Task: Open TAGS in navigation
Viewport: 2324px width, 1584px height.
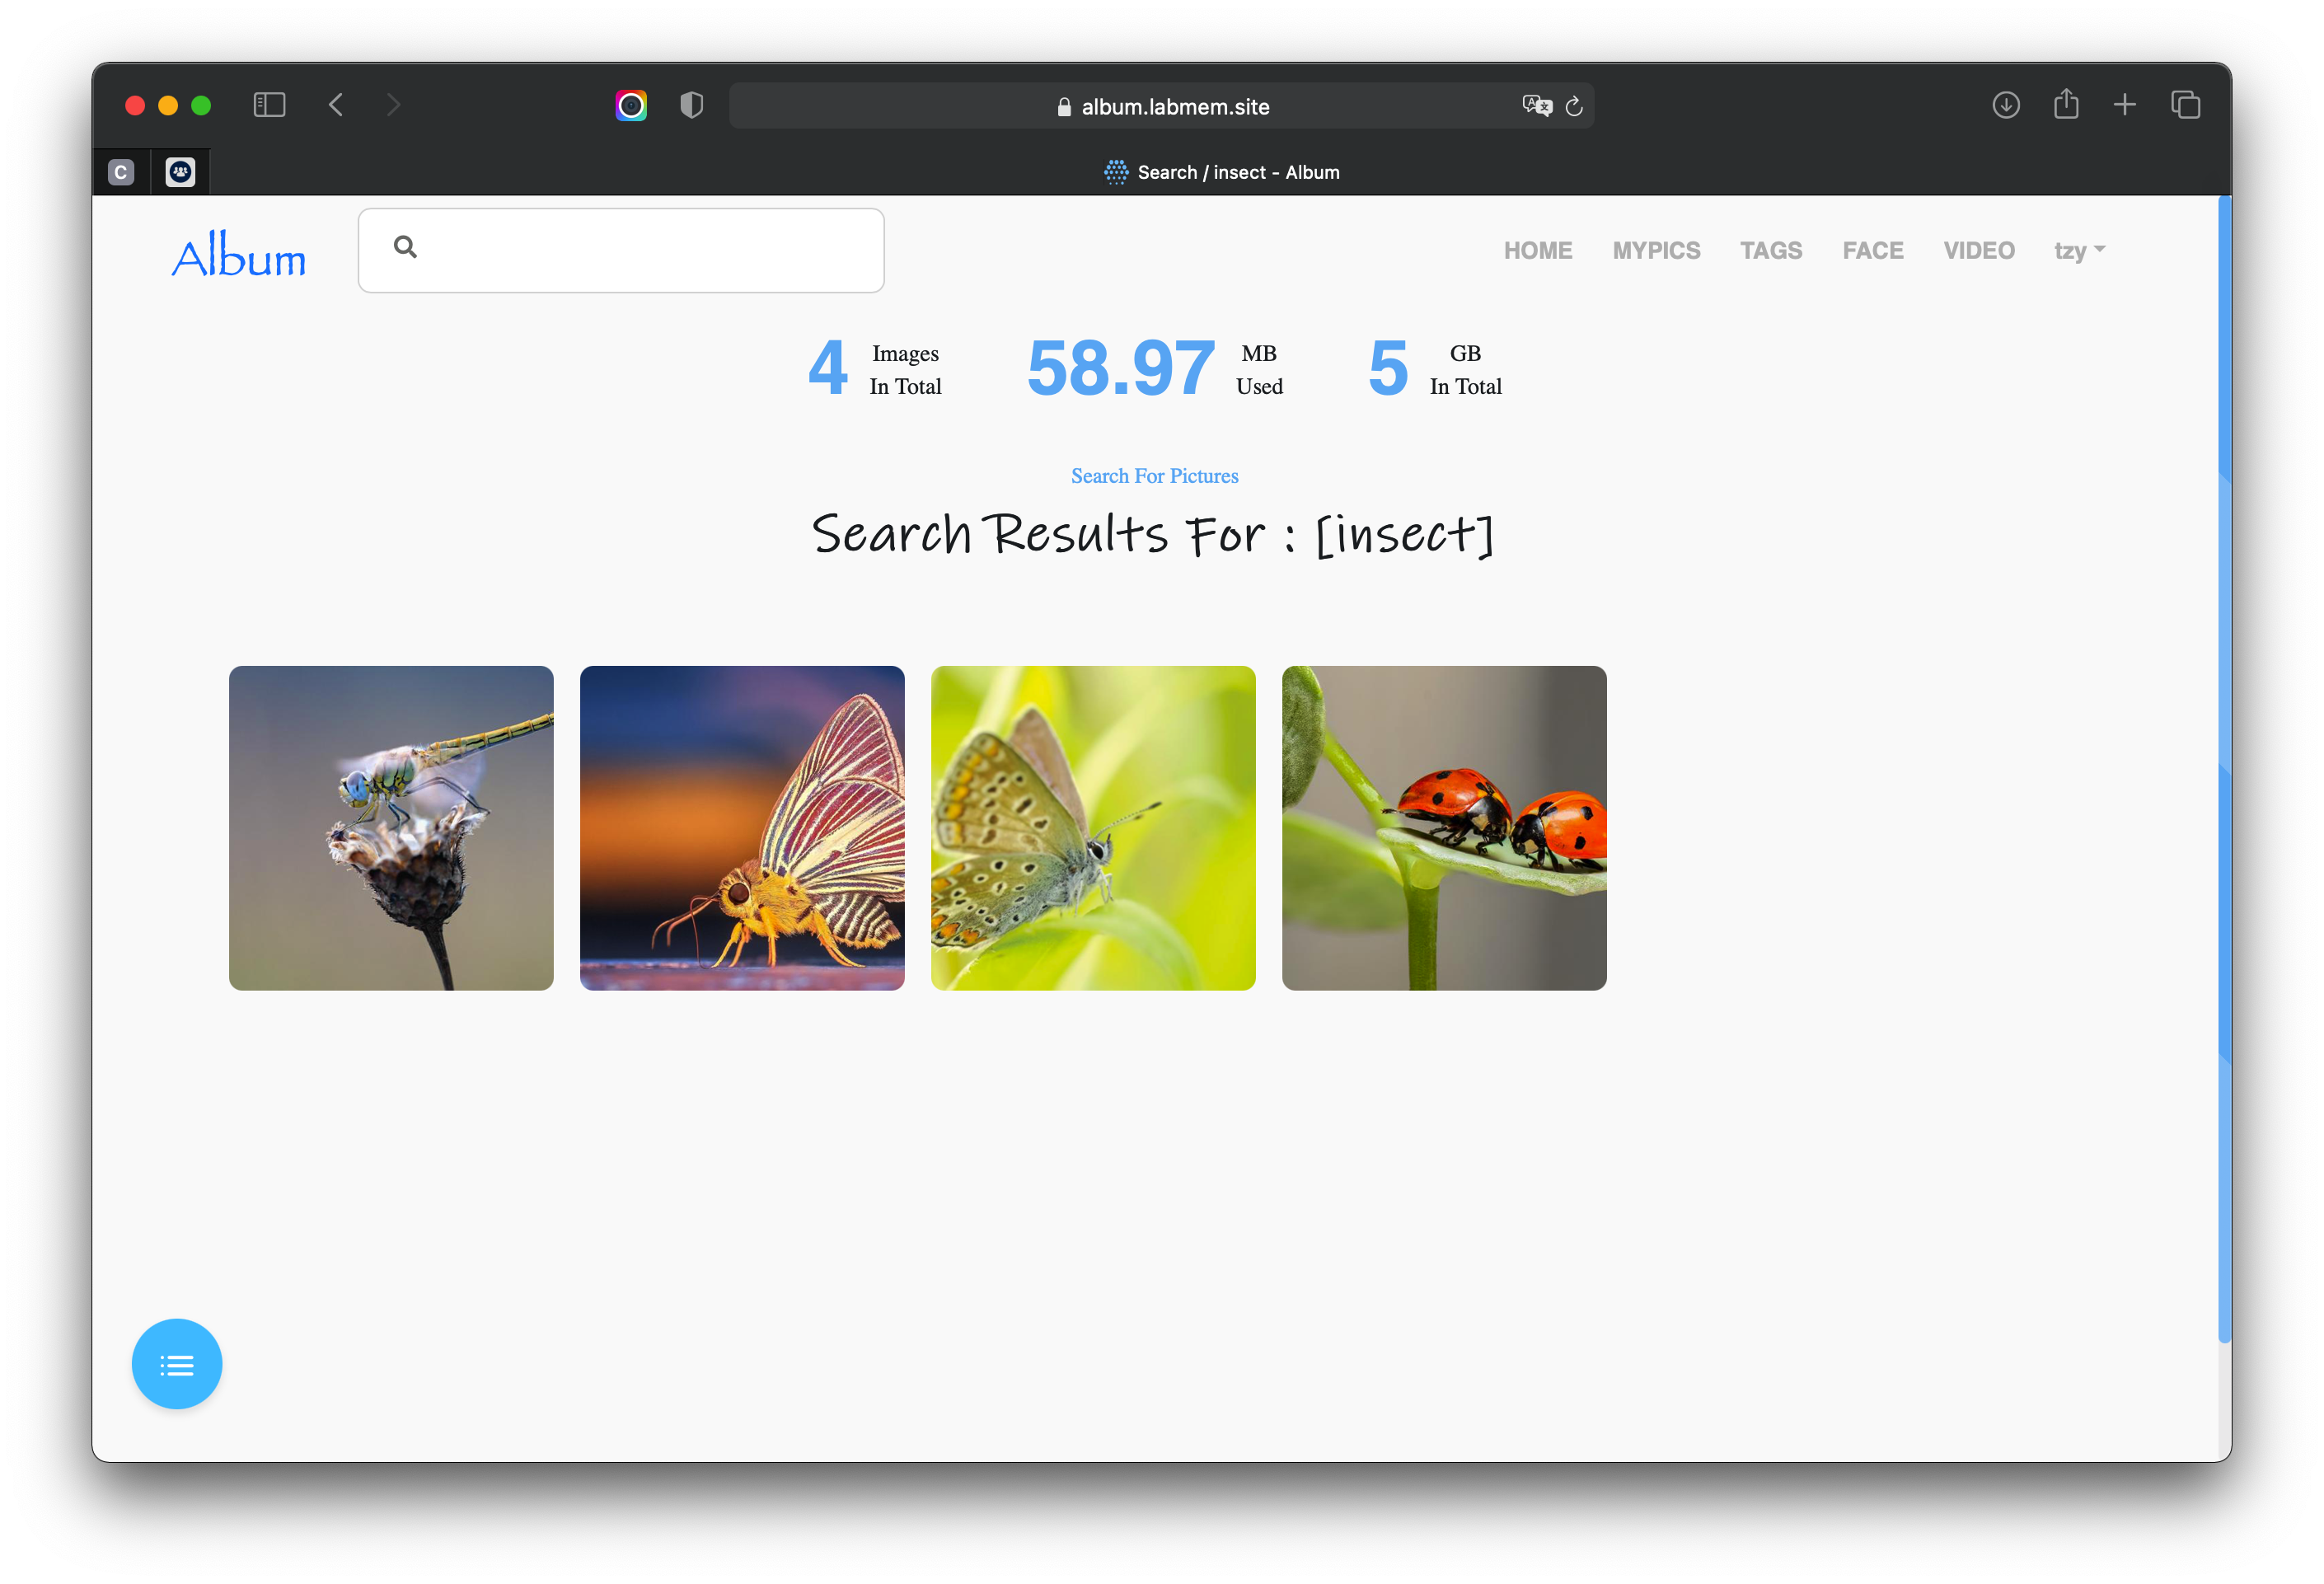Action: tap(1771, 250)
